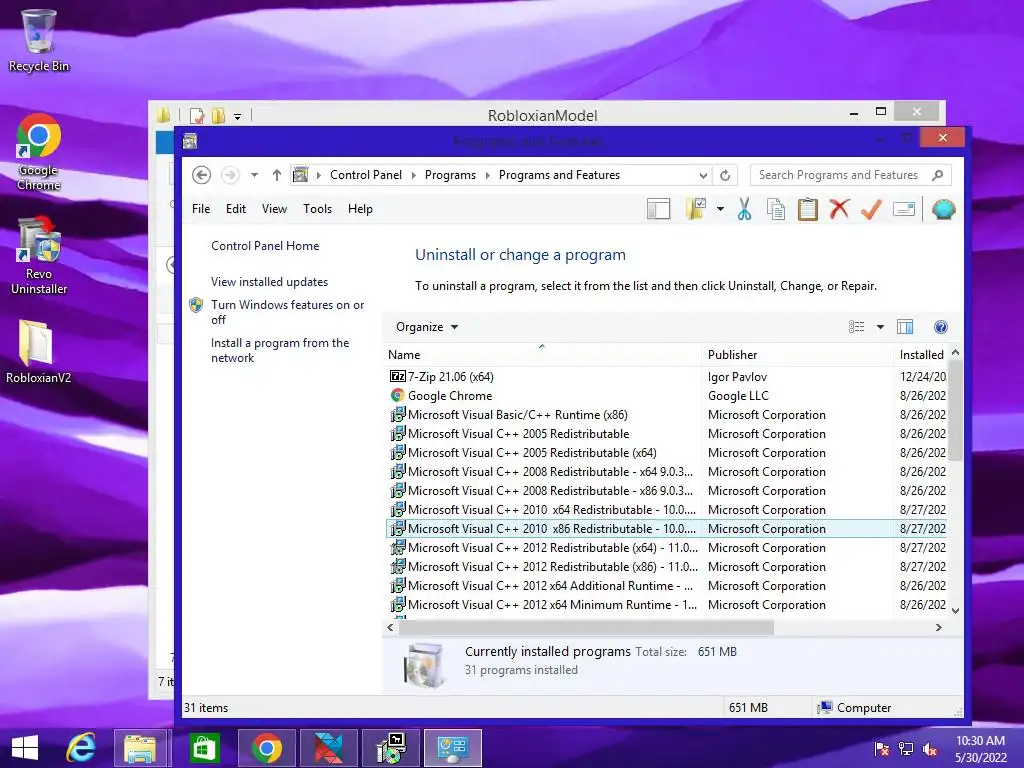Click View installed updates link
Image resolution: width=1024 pixels, height=768 pixels.
click(269, 282)
